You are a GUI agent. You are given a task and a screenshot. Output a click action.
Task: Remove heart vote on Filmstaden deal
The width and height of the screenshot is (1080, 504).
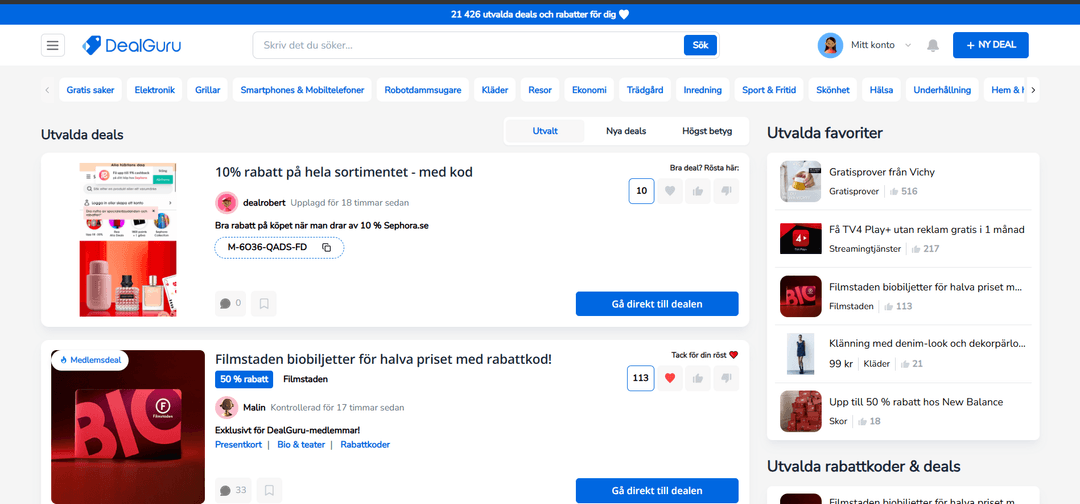pos(669,378)
